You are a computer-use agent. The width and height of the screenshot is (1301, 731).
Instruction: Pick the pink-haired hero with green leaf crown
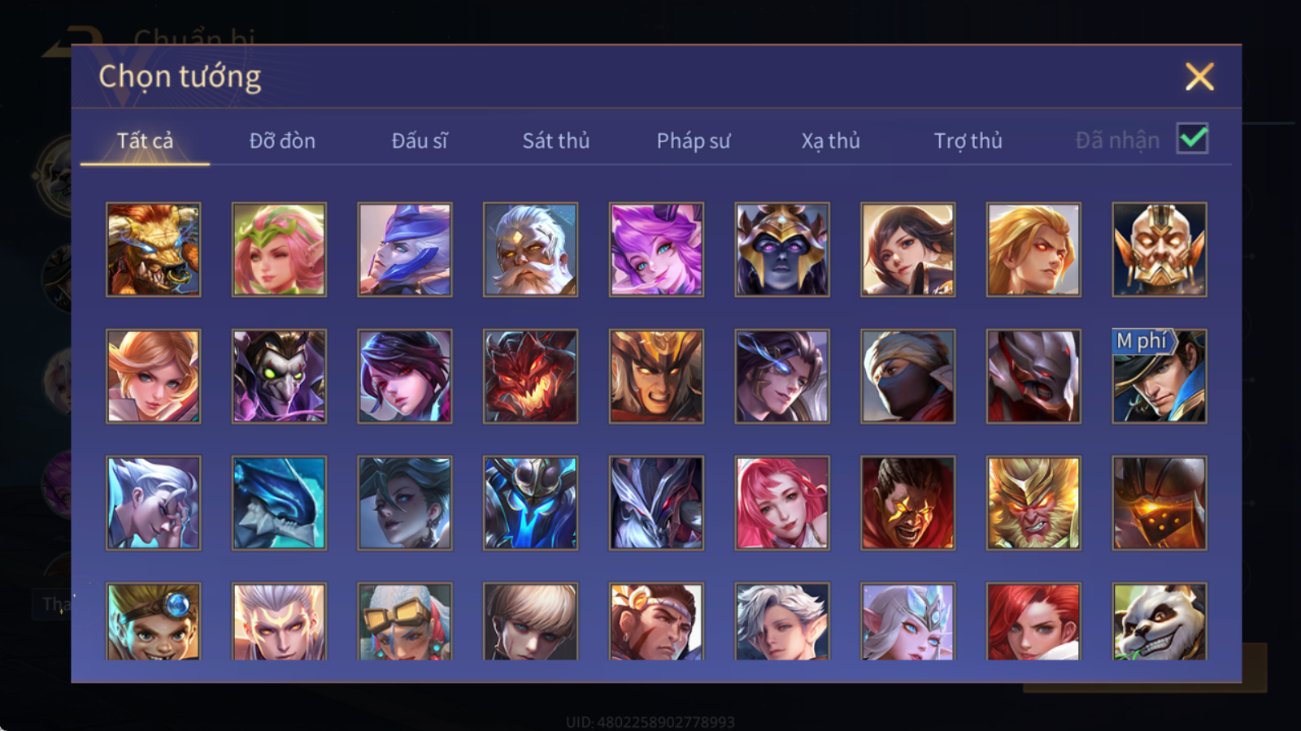tap(279, 249)
